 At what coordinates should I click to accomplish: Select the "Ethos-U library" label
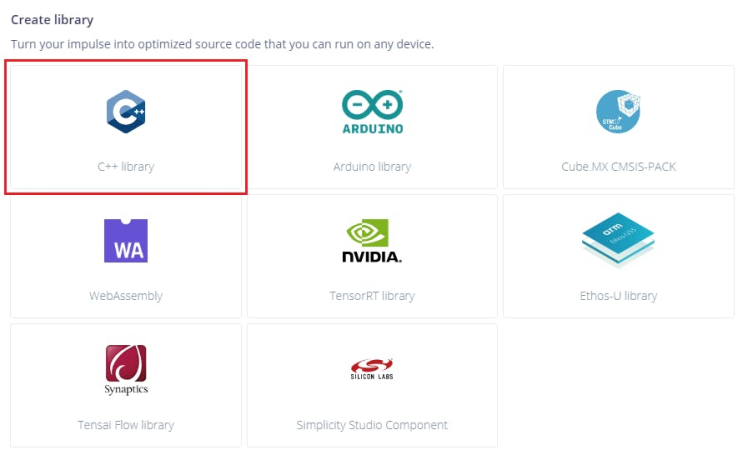pyautogui.click(x=618, y=296)
